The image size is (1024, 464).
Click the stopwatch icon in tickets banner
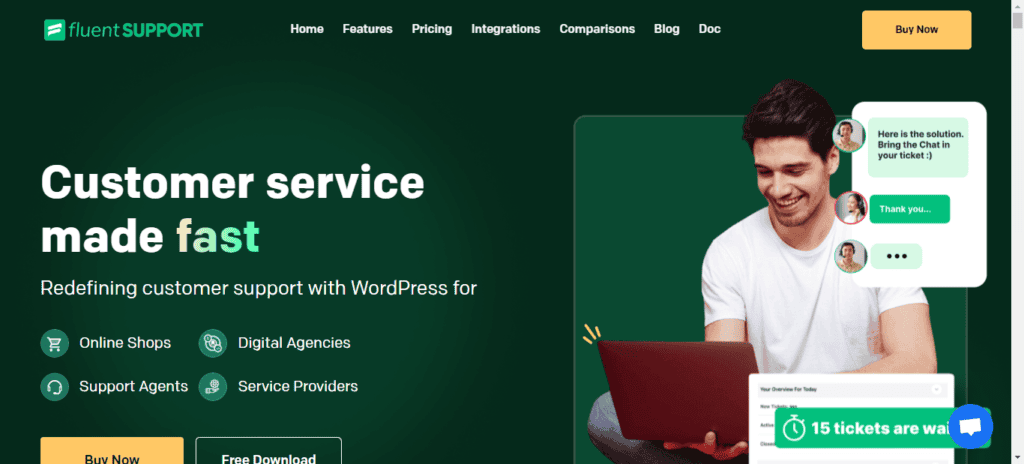pyautogui.click(x=793, y=428)
